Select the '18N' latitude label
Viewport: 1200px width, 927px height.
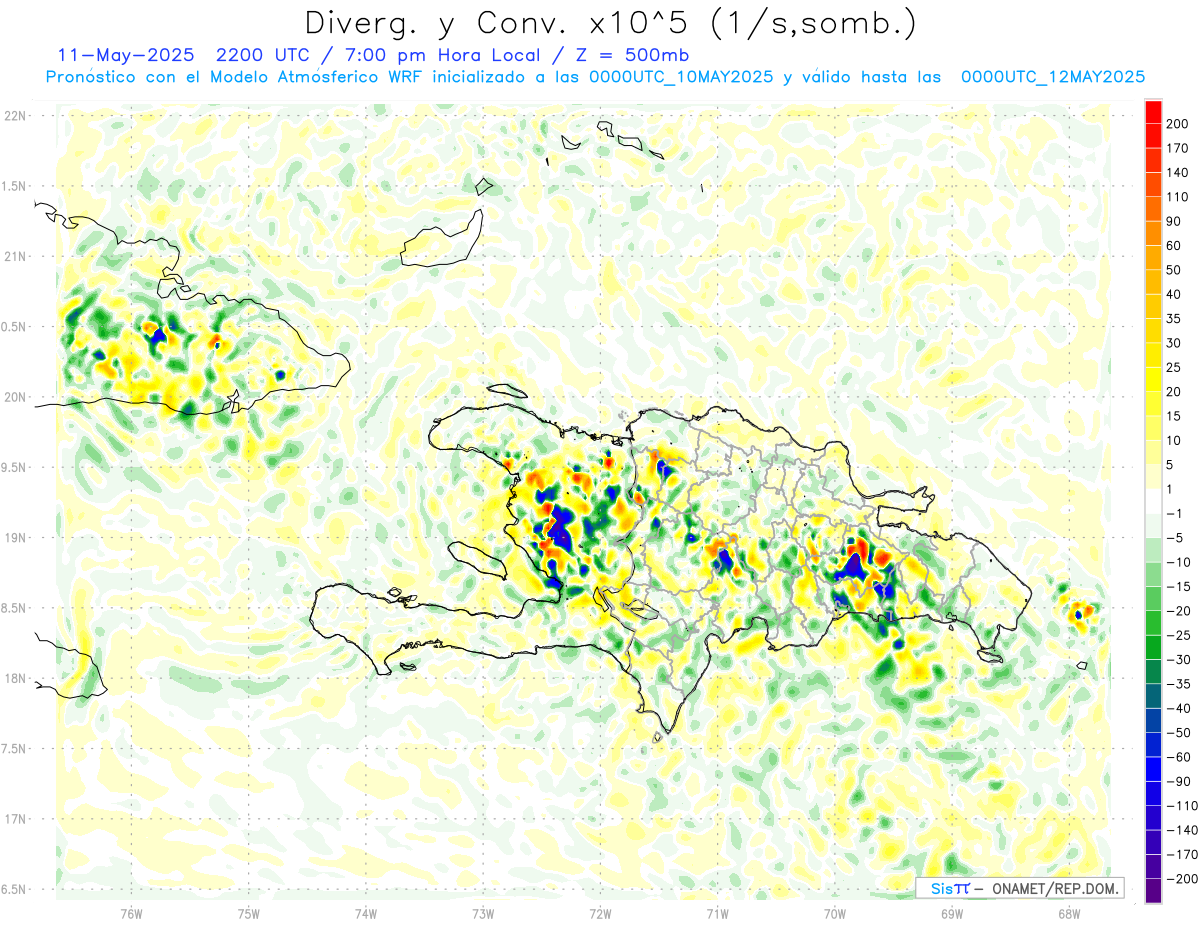(14, 678)
